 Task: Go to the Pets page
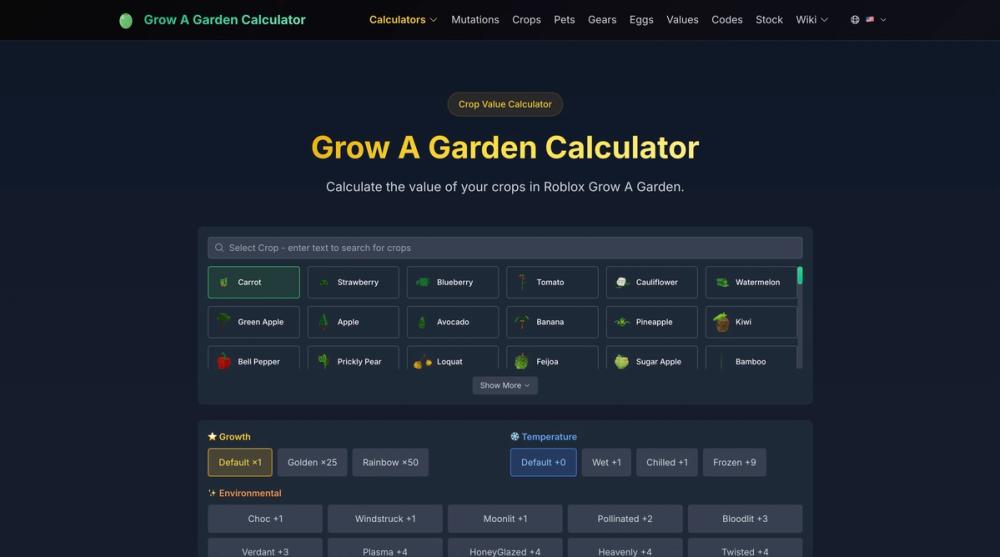tap(564, 20)
